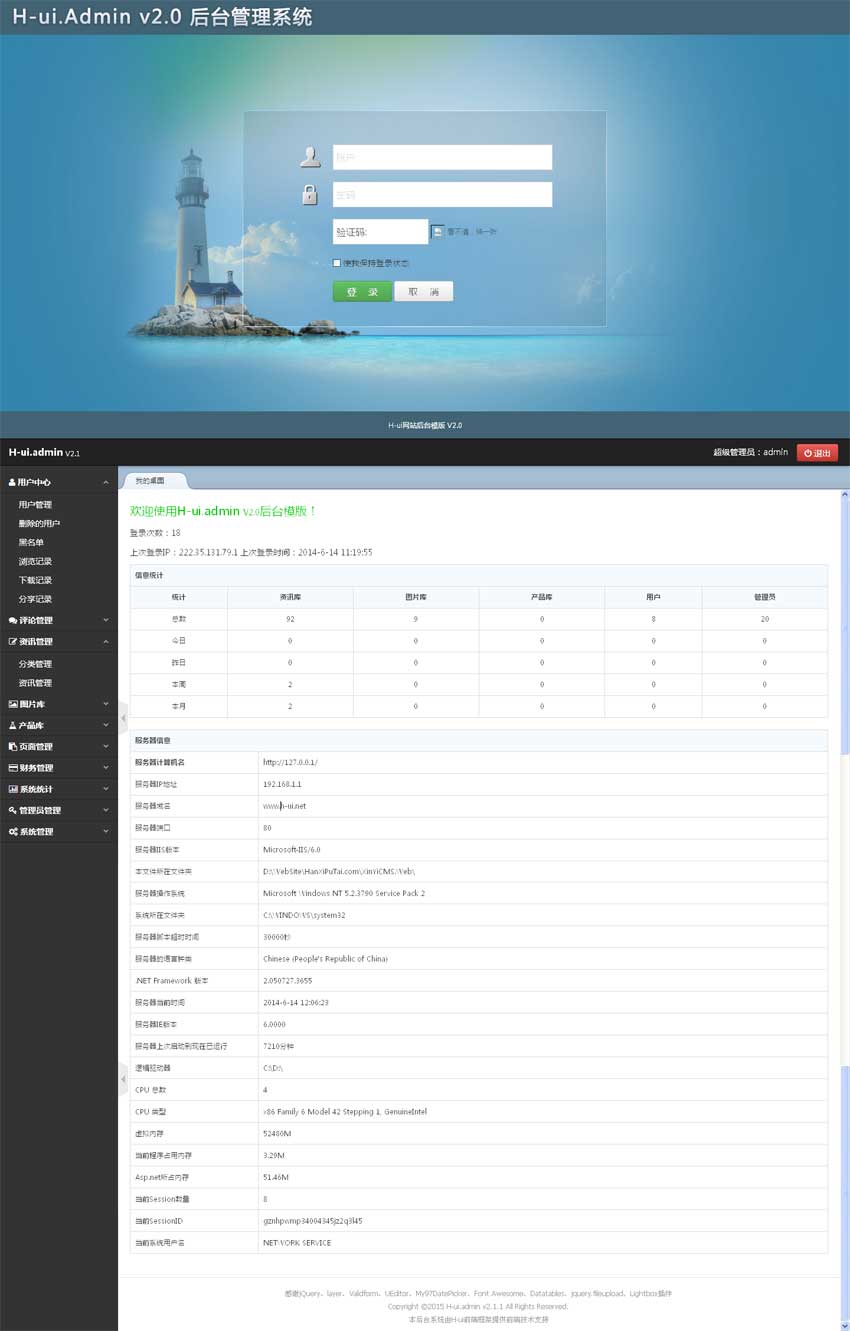Collapse the 用户中心 section chevron
This screenshot has width=850, height=1331.
[x=106, y=482]
